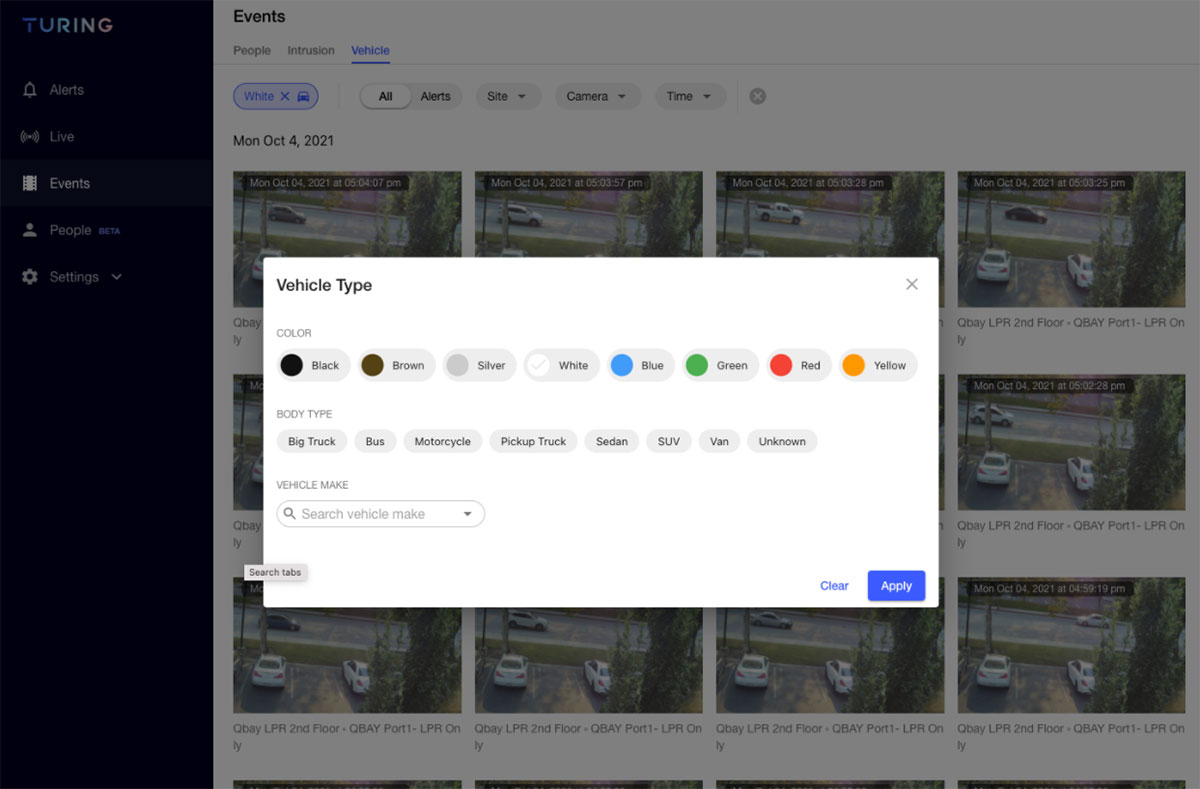
Task: Open Events in the sidebar menu
Action: pyautogui.click(x=106, y=184)
